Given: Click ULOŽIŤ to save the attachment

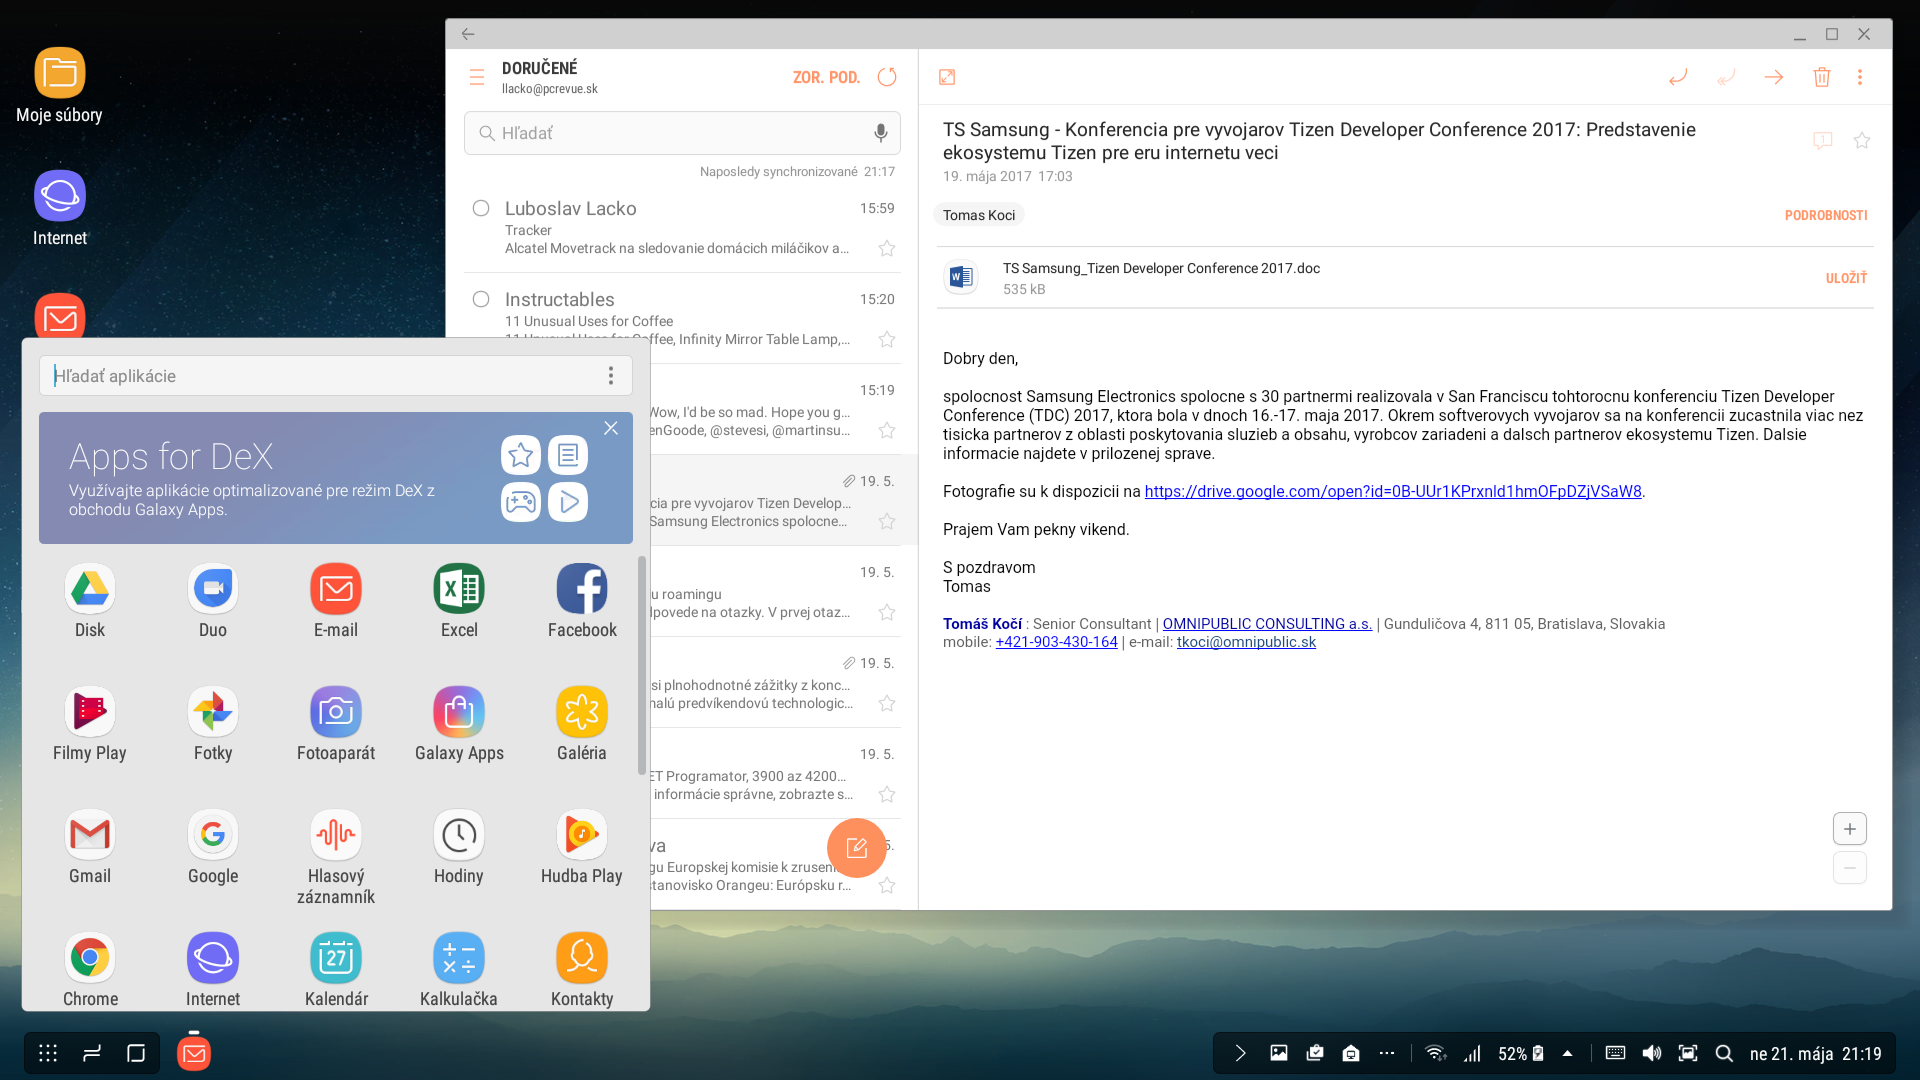Looking at the screenshot, I should 1846,278.
